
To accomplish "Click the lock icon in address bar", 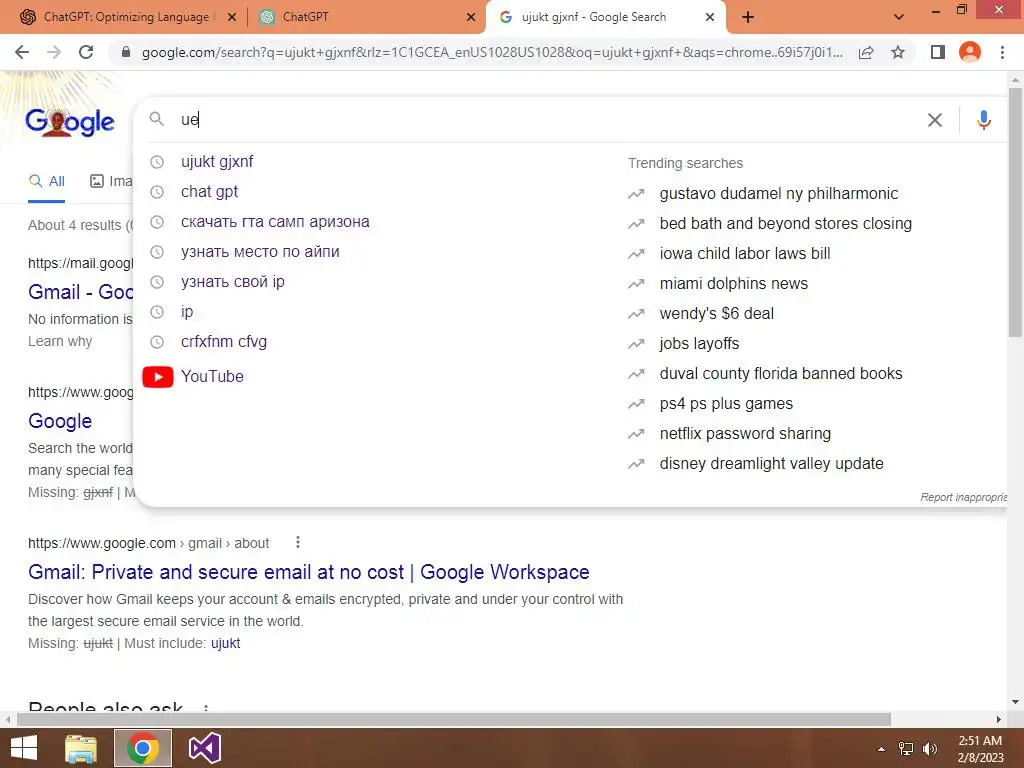I will point(126,52).
